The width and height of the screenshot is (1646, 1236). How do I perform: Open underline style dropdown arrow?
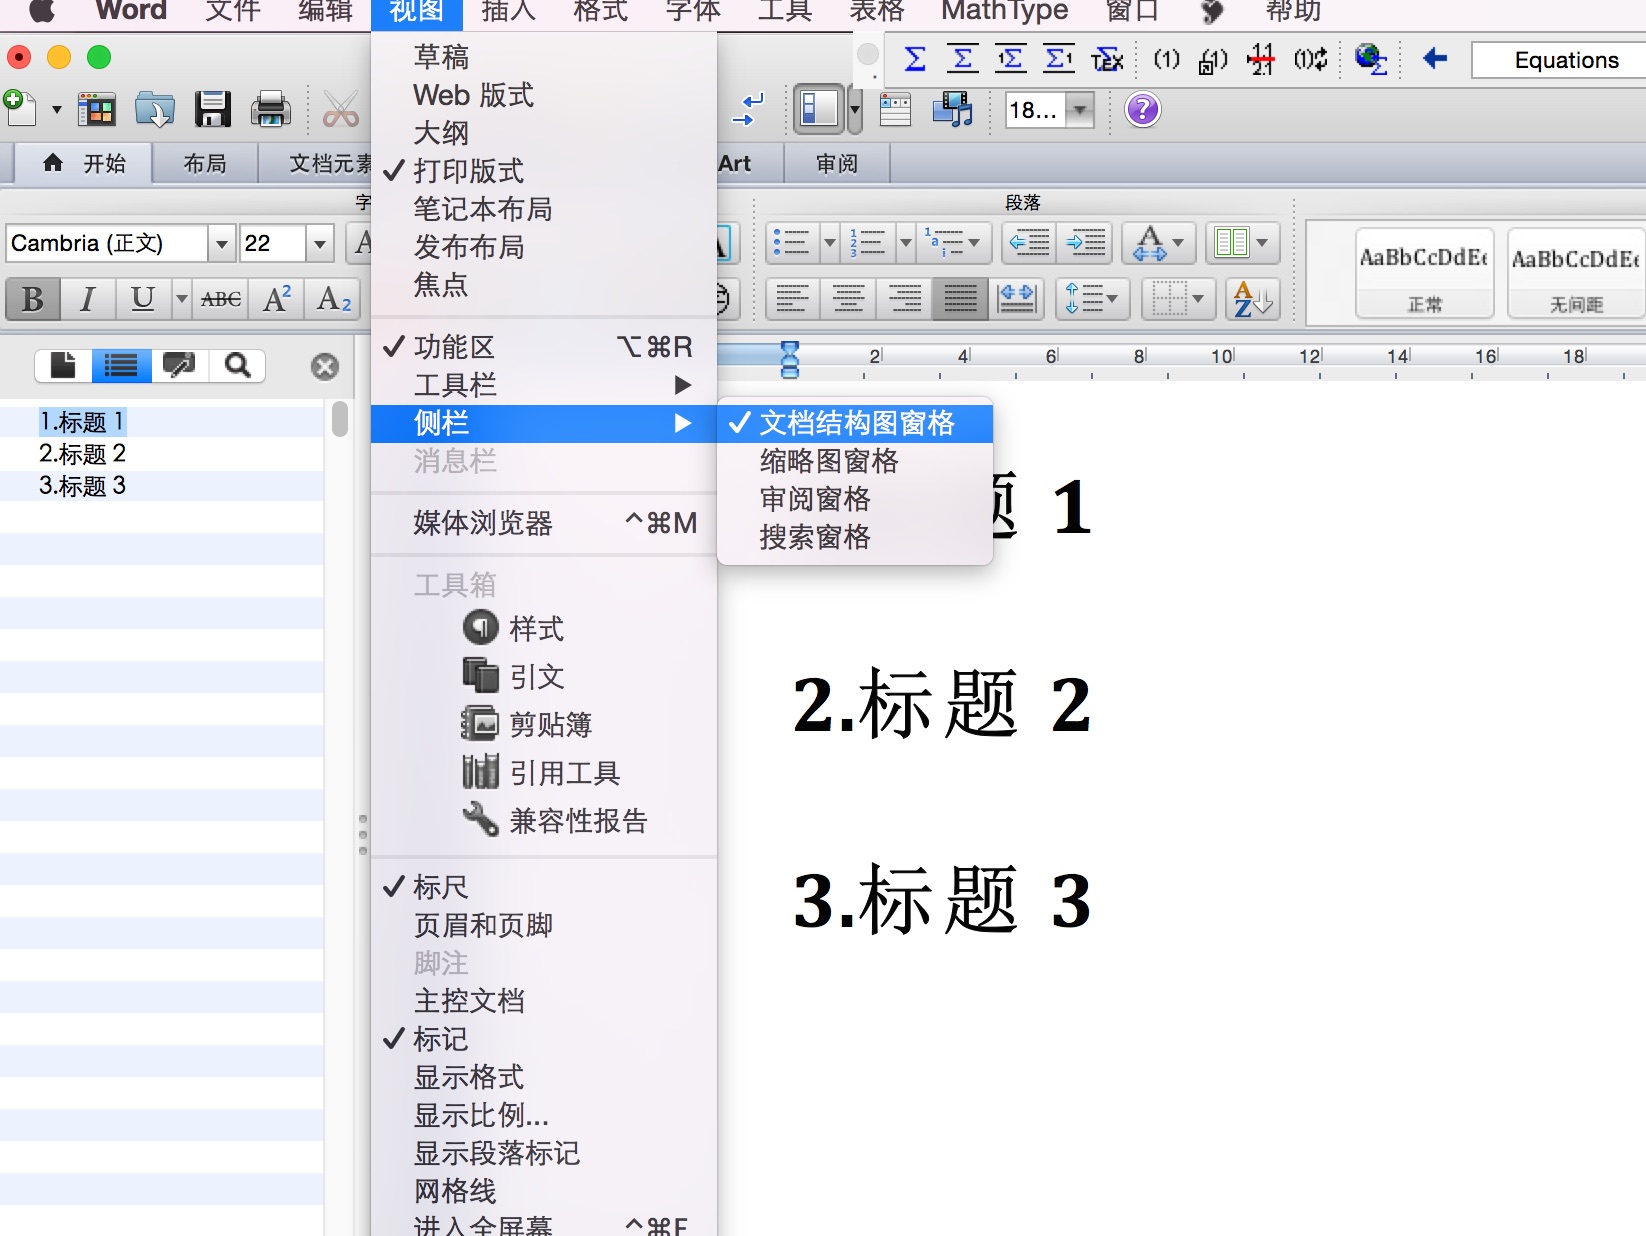pyautogui.click(x=181, y=298)
